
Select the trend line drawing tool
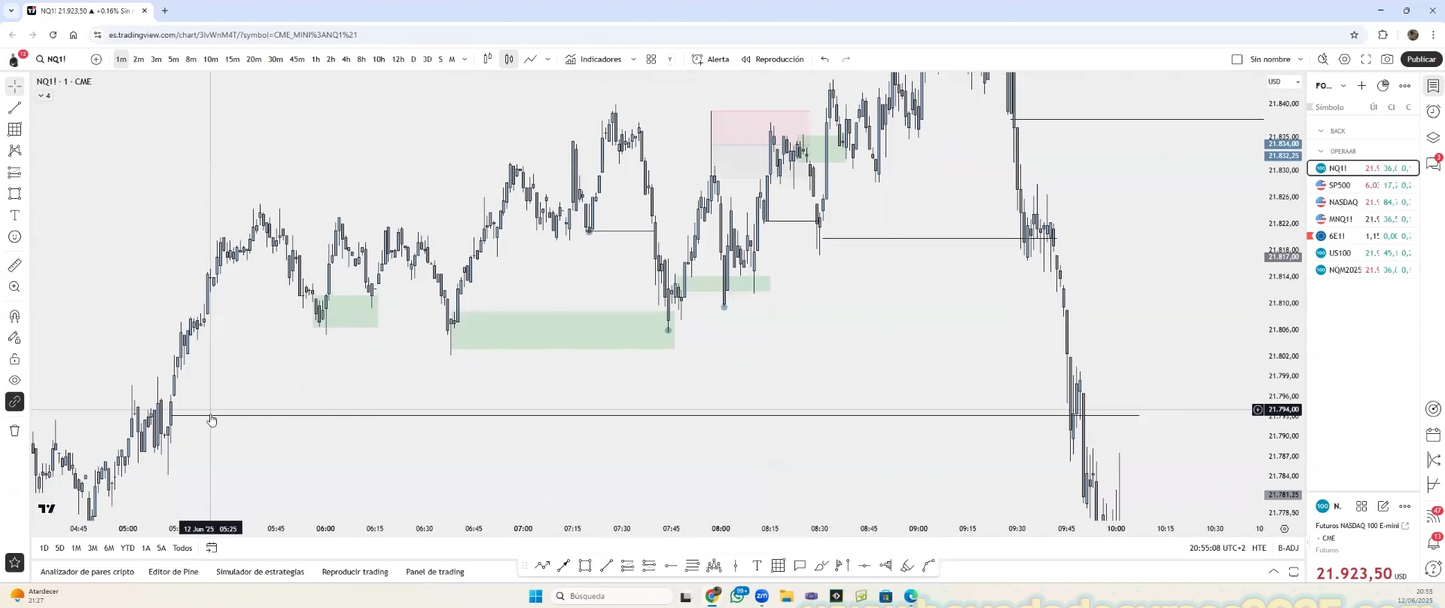click(x=14, y=109)
